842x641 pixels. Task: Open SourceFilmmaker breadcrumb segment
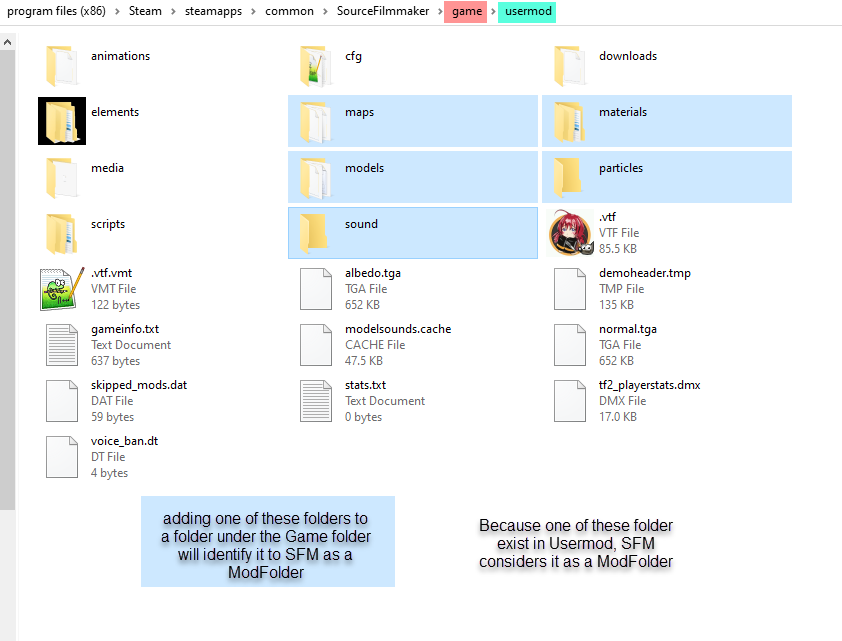(x=383, y=11)
